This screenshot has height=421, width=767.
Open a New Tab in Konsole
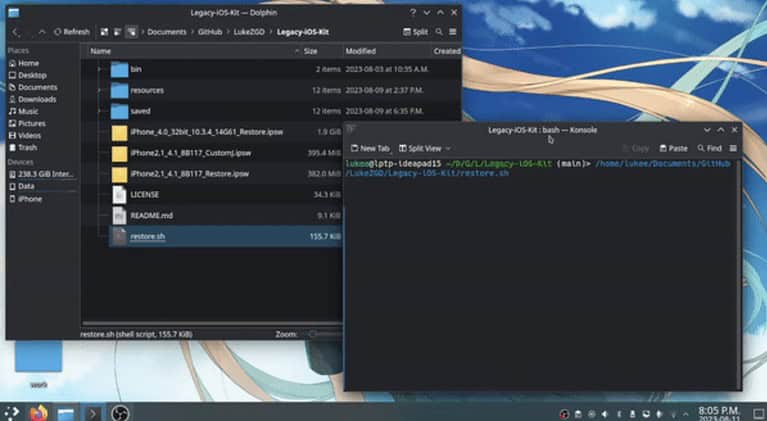point(370,148)
